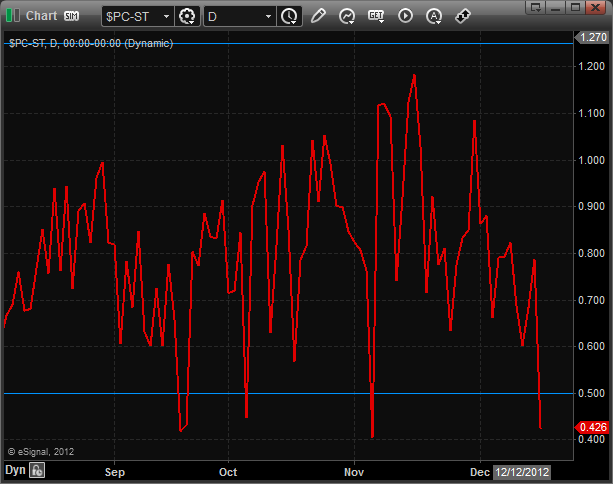Screen dimensions: 613x484
Task: Click the Oct label on time axis
Action: tap(228, 472)
